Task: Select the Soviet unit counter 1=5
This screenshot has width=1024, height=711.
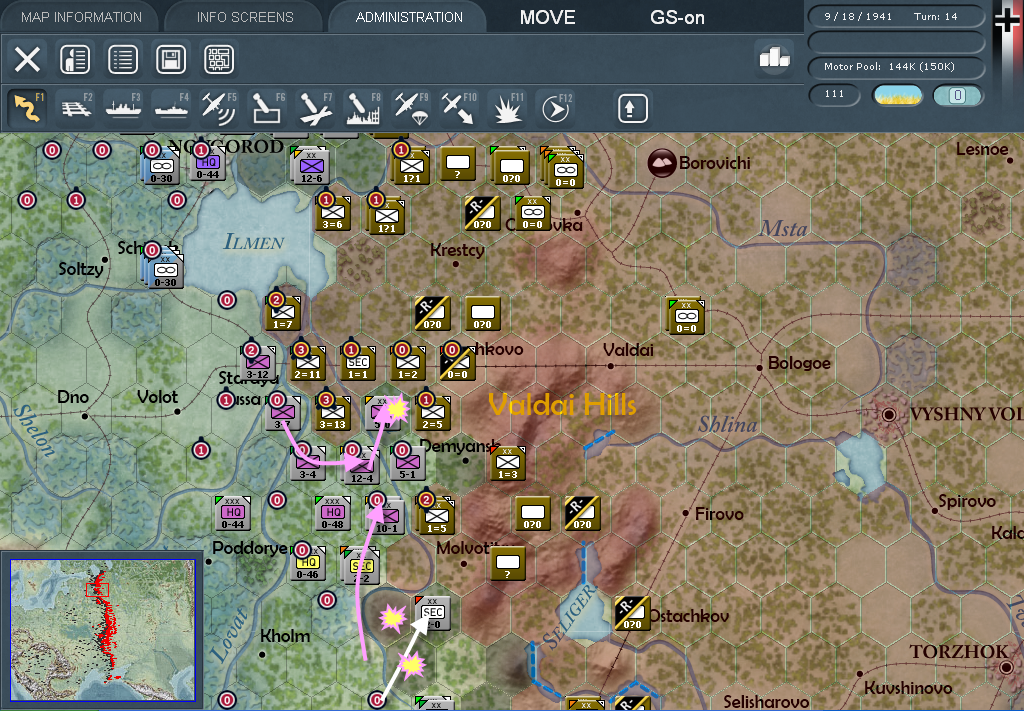Action: point(436,516)
